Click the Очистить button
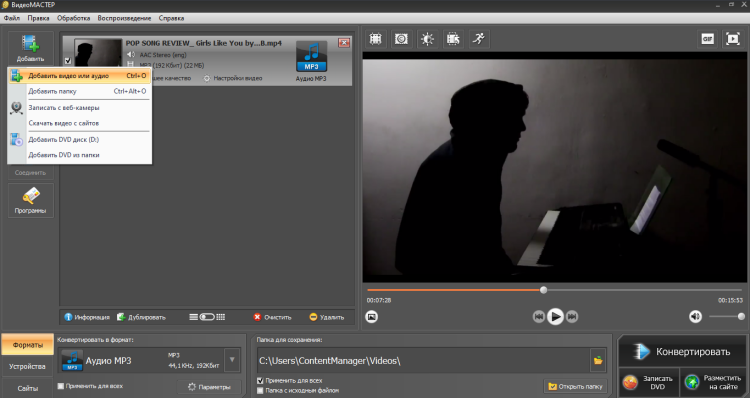Image resolution: width=750 pixels, height=398 pixels. pos(272,317)
